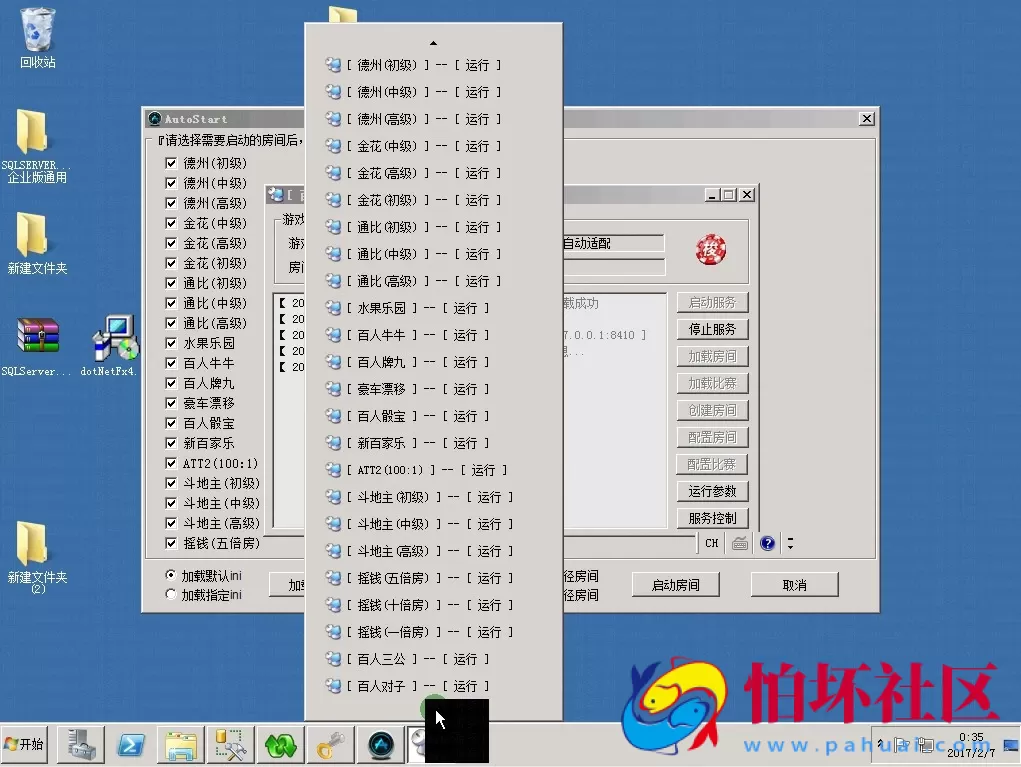Open the CH input language selector

pyautogui.click(x=711, y=543)
